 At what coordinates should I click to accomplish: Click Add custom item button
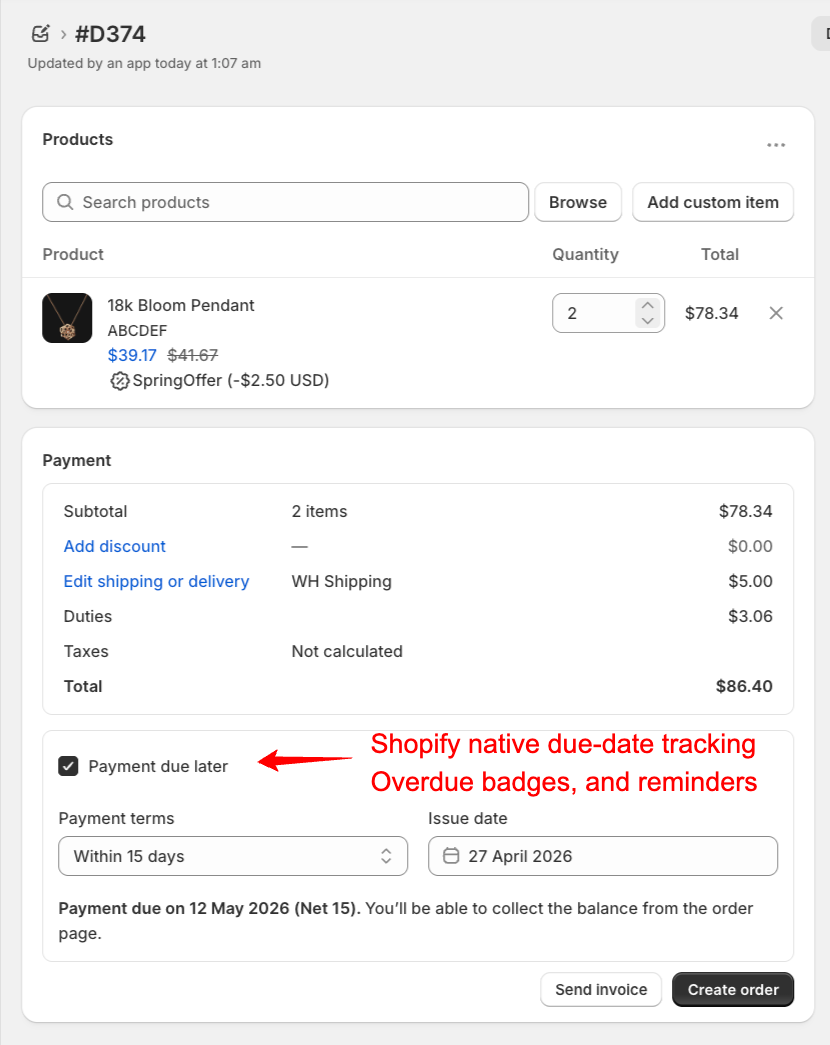pos(713,202)
